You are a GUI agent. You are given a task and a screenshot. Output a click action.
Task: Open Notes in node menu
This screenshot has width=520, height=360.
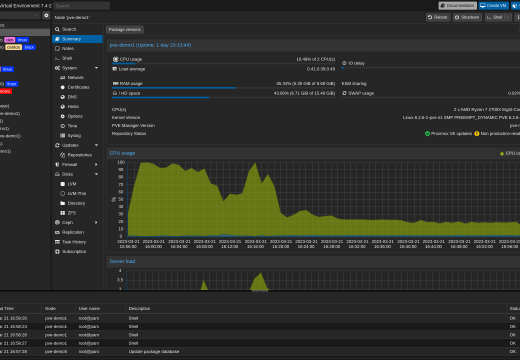click(x=77, y=49)
